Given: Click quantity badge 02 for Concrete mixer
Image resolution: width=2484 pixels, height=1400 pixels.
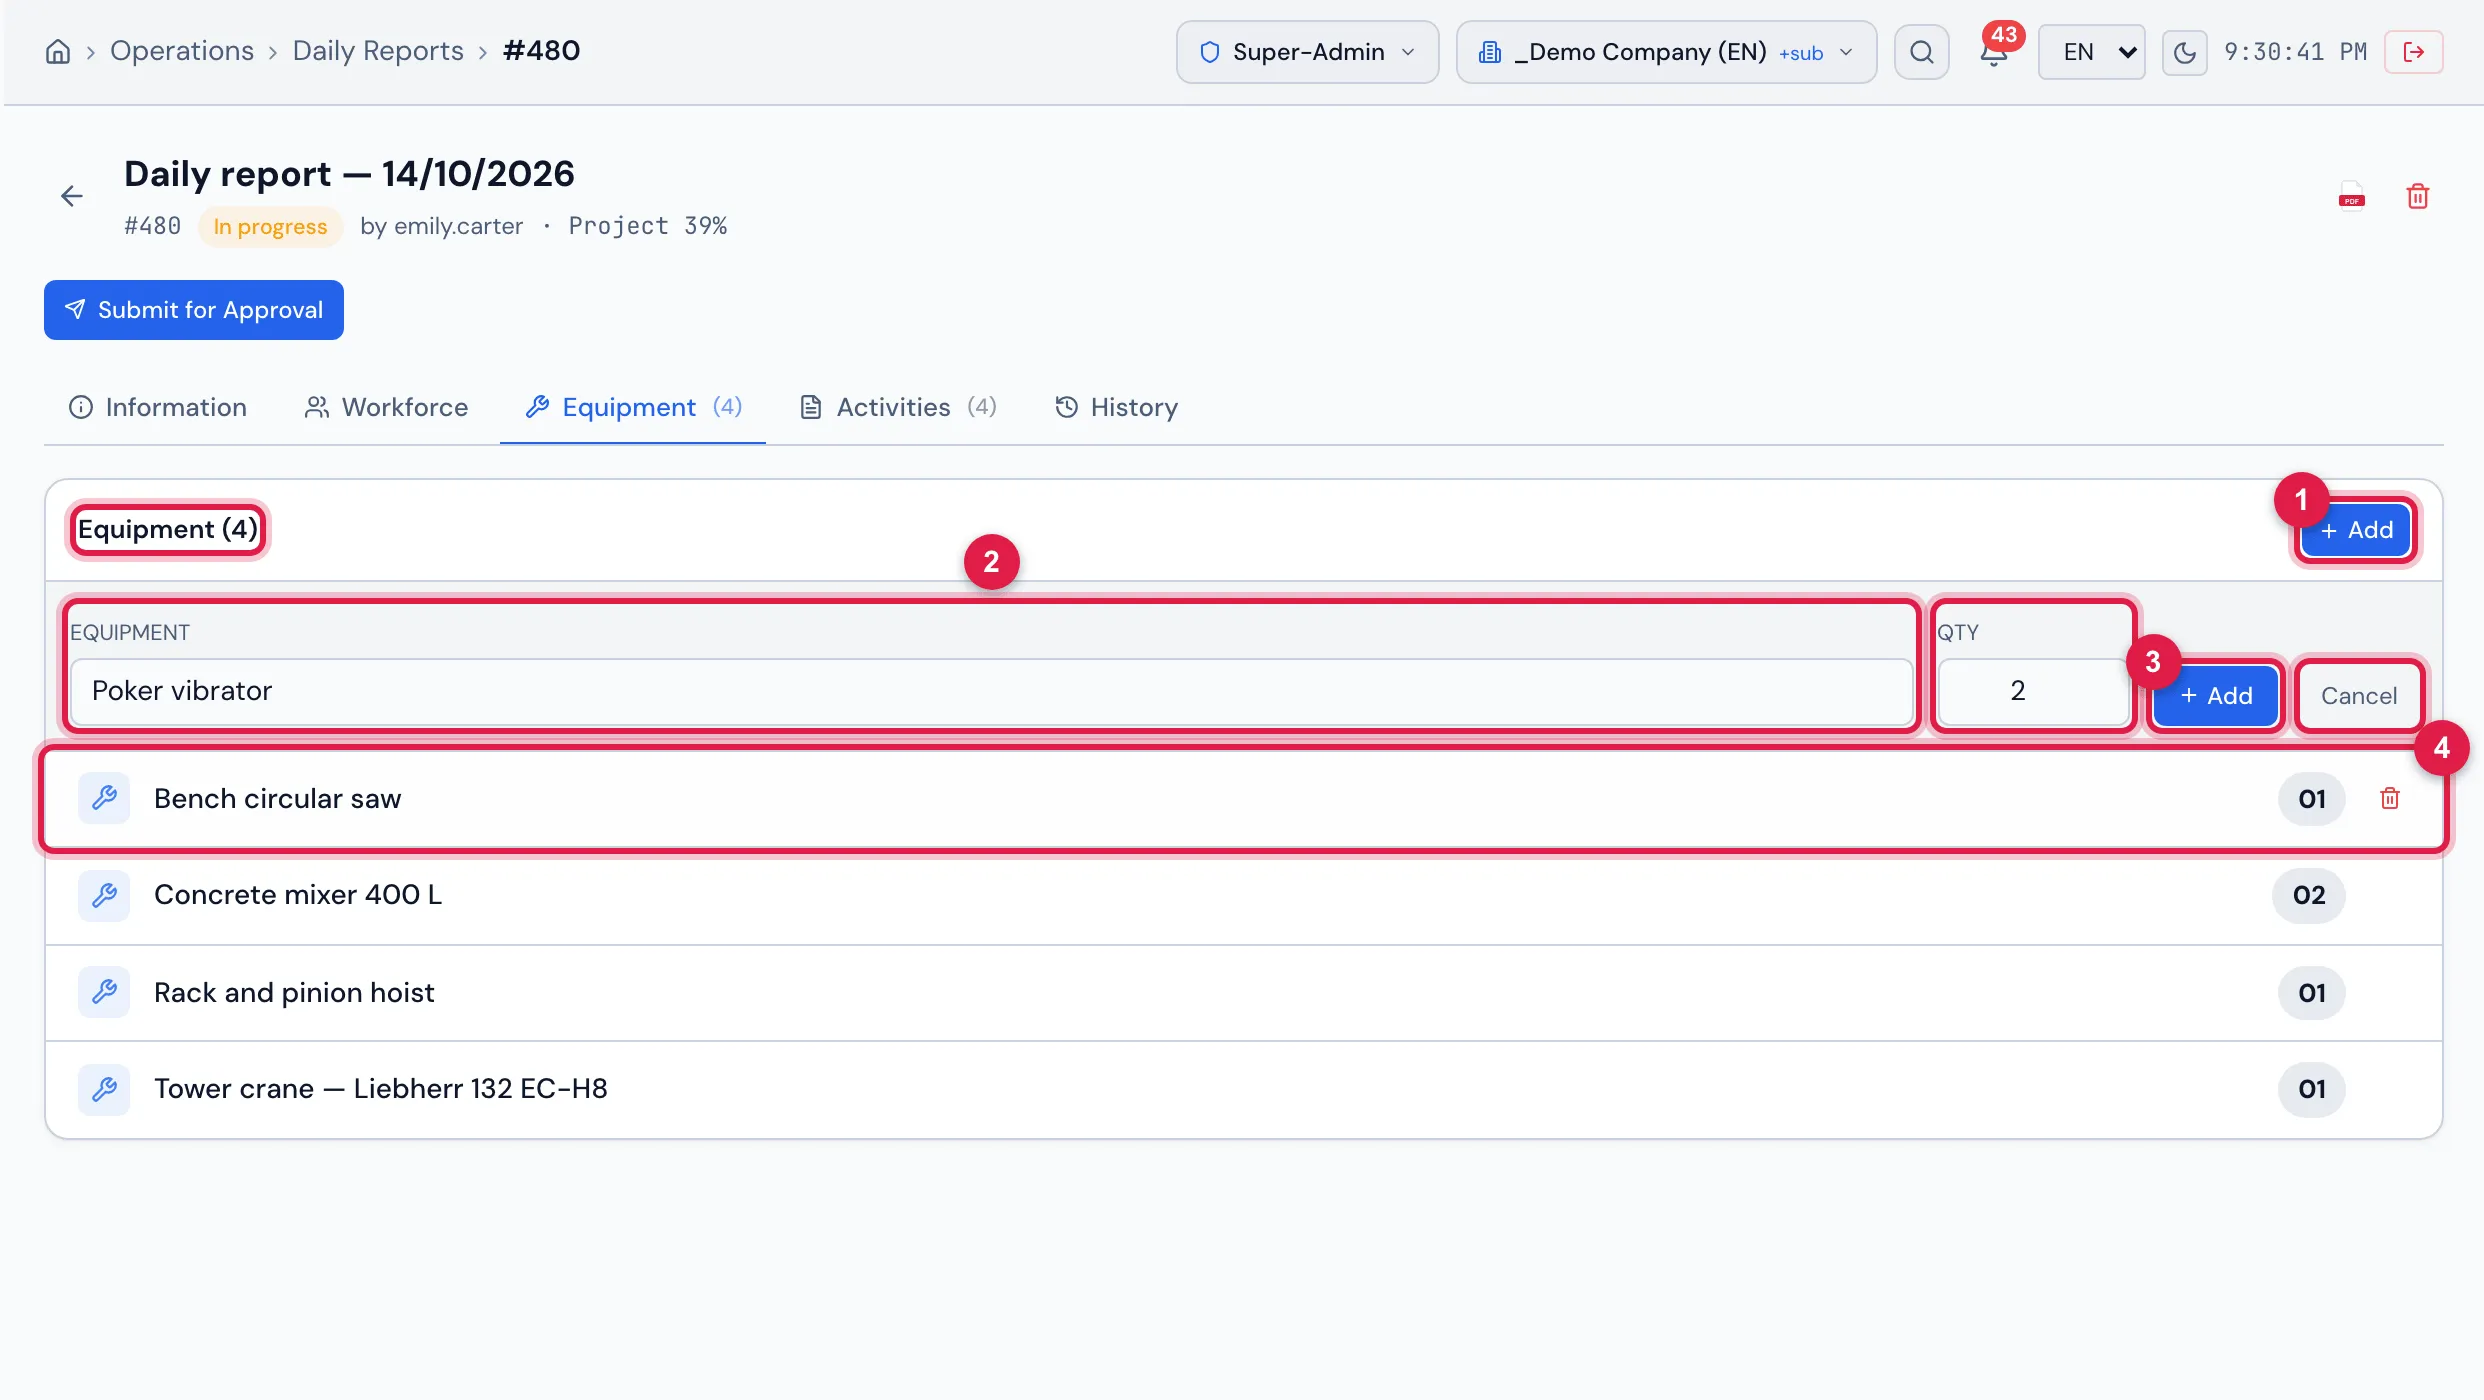Looking at the screenshot, I should point(2309,895).
